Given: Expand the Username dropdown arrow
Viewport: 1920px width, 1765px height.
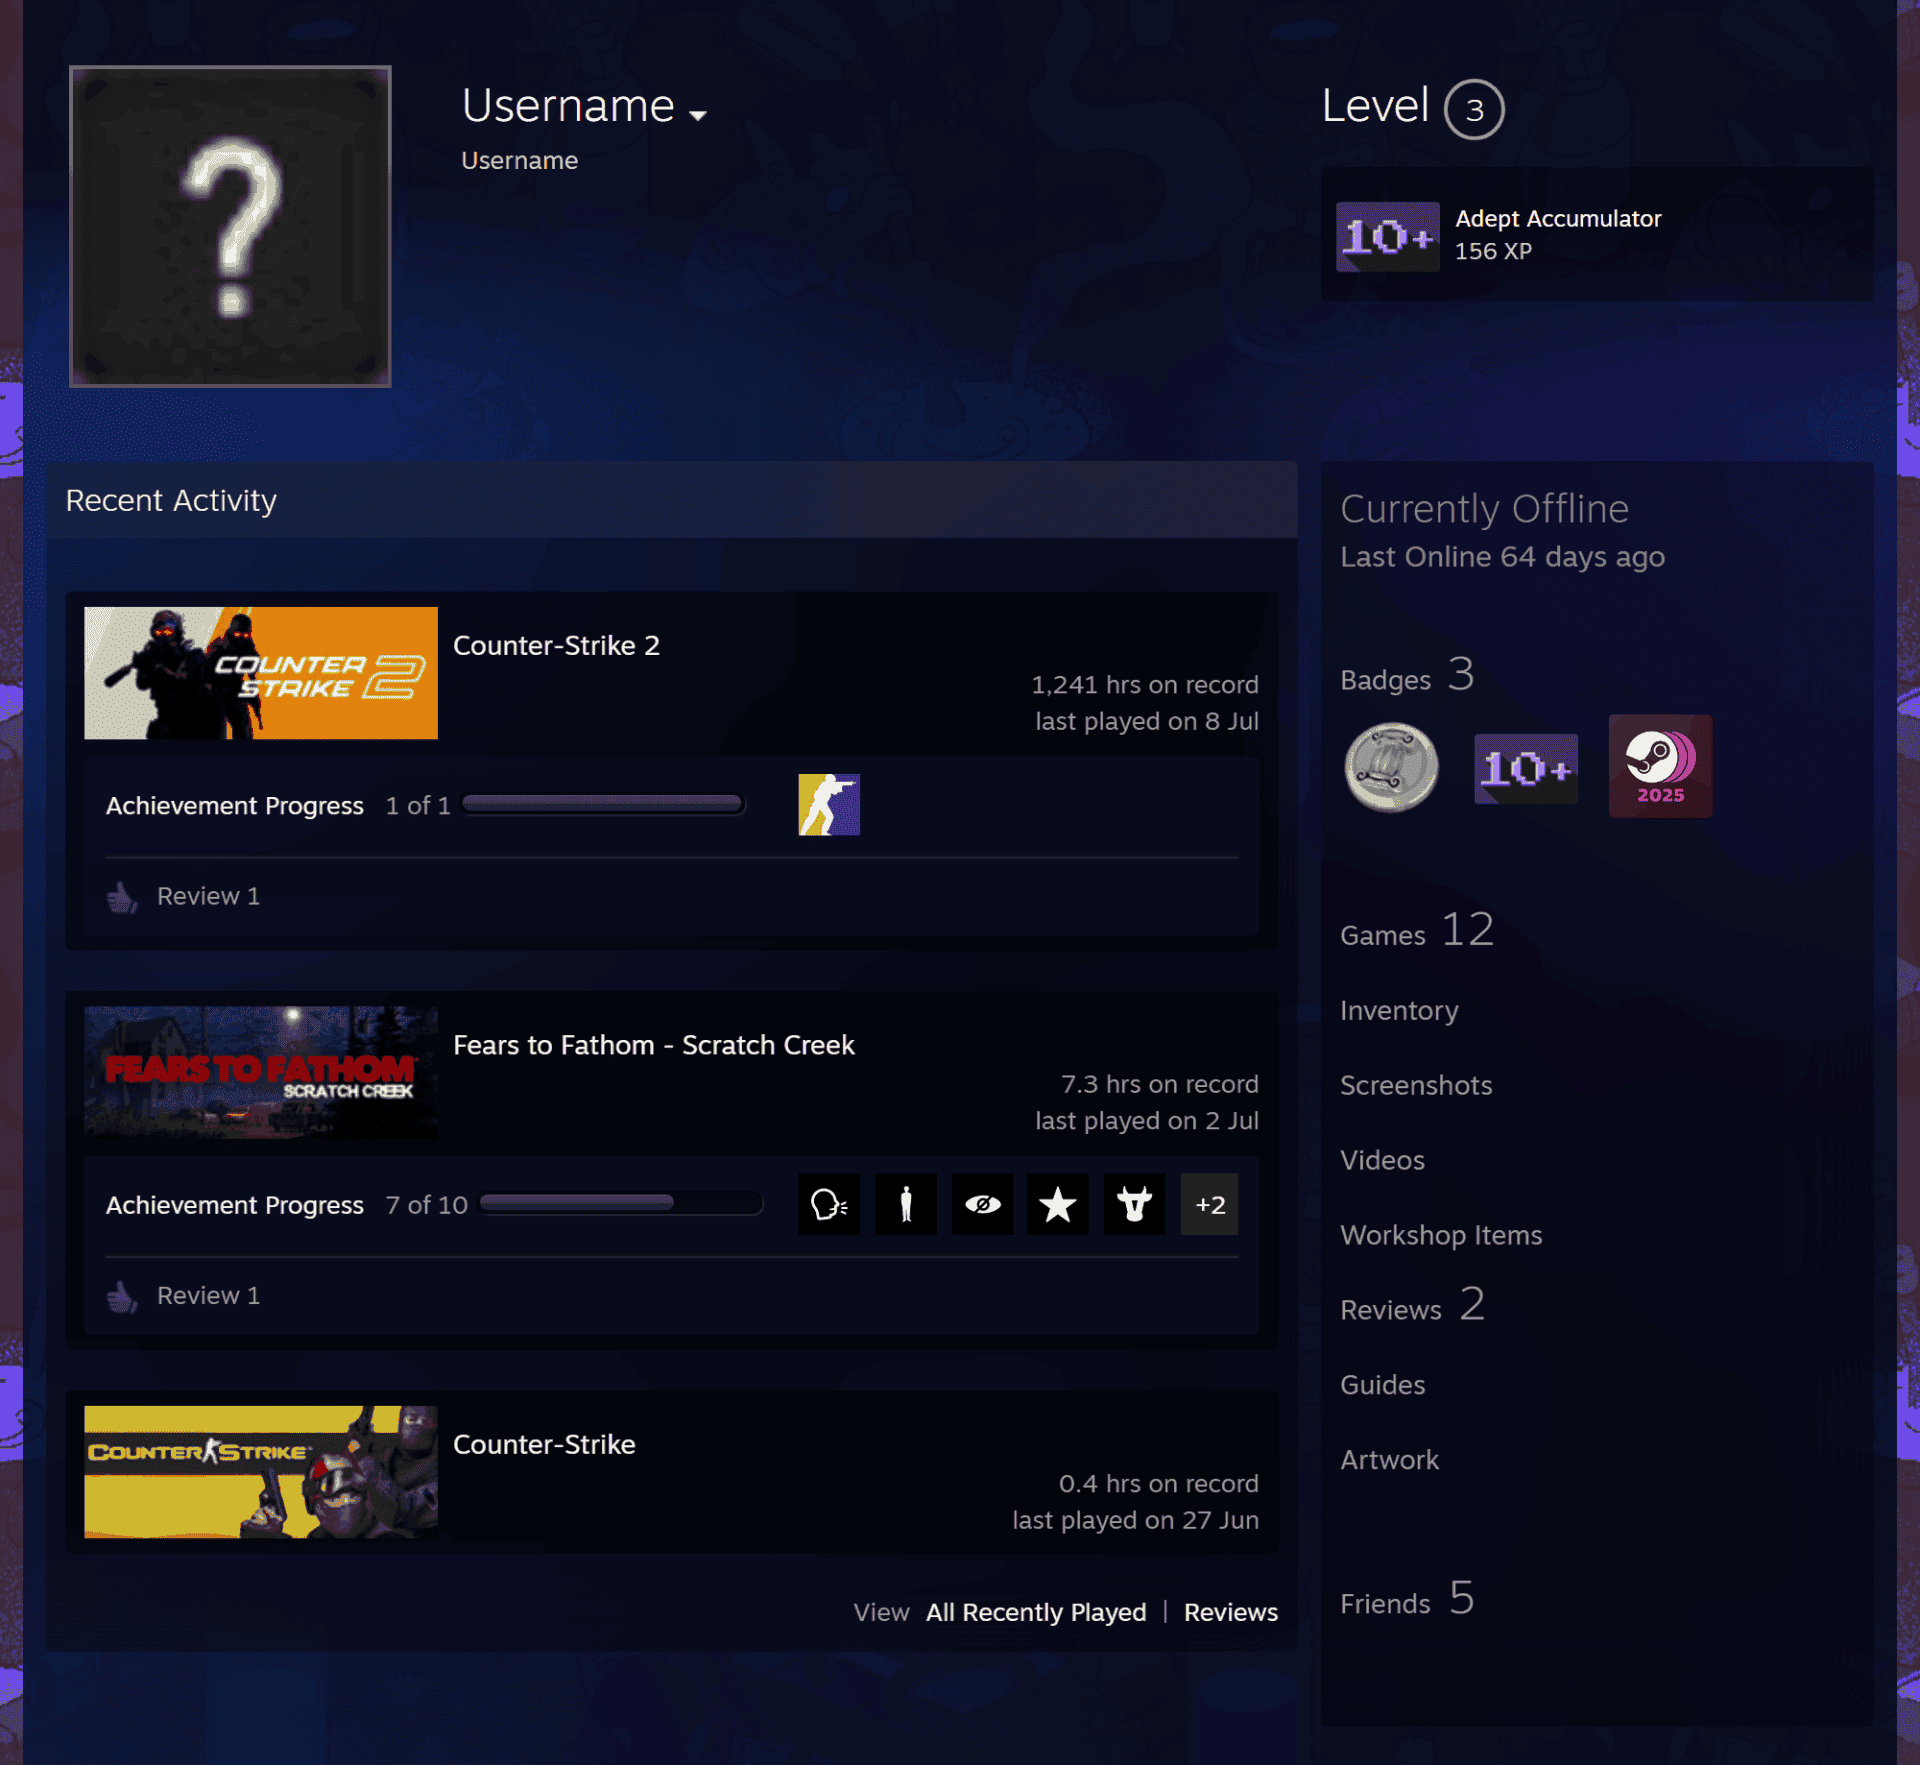Looking at the screenshot, I should pyautogui.click(x=698, y=115).
